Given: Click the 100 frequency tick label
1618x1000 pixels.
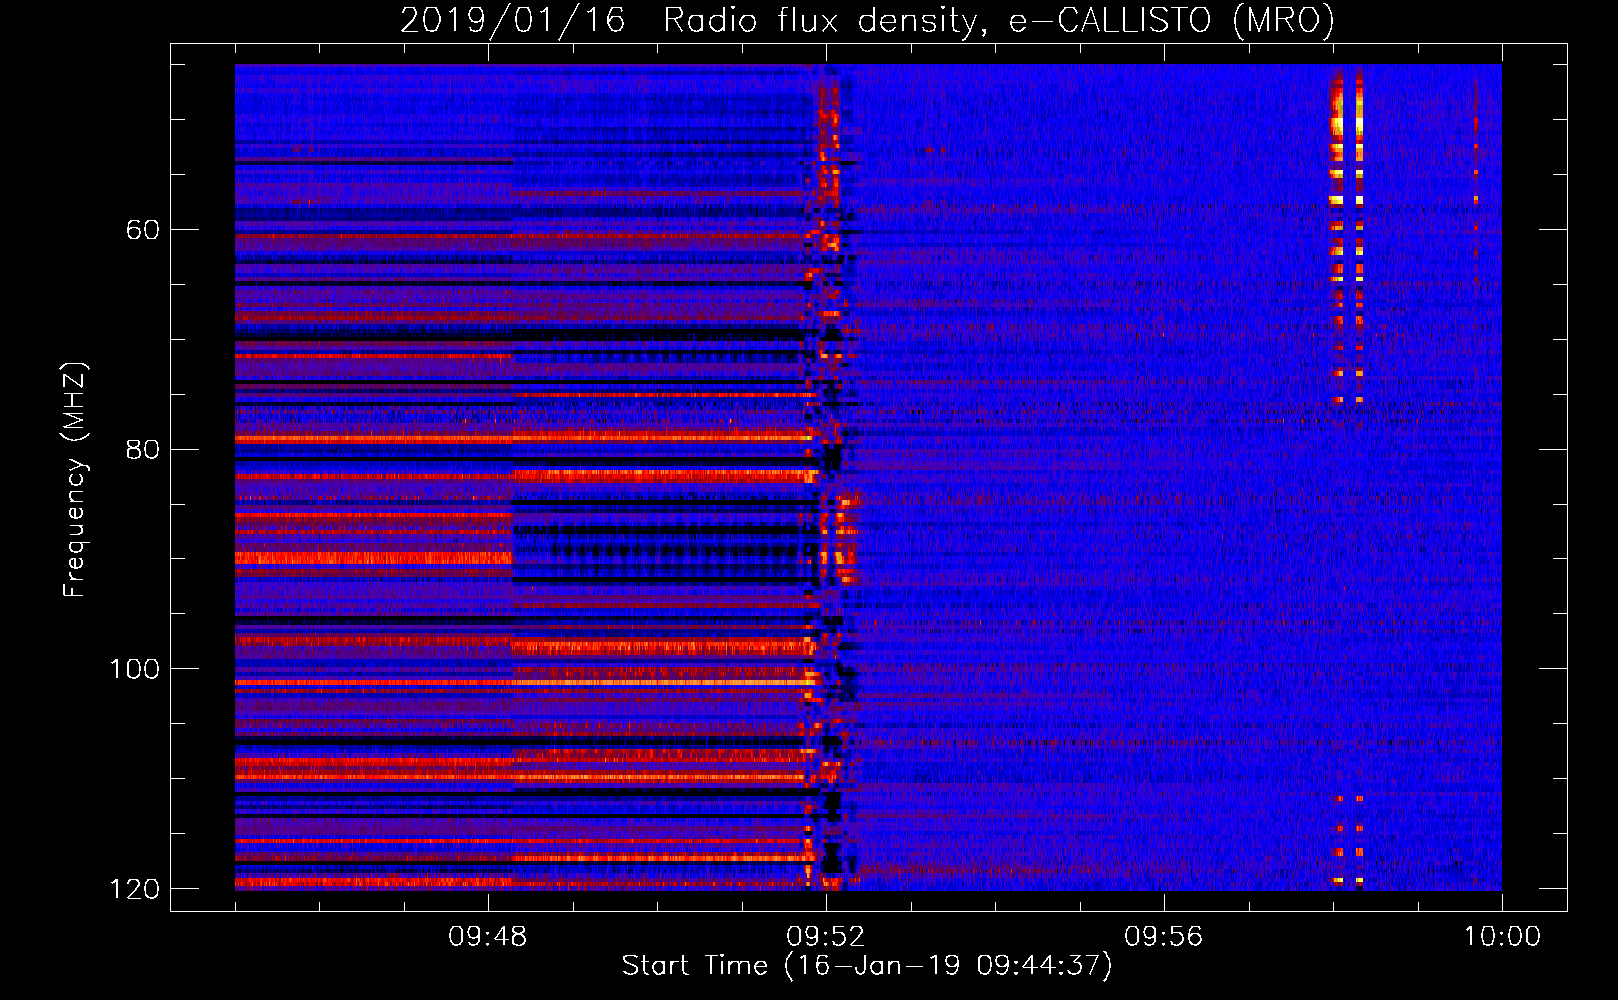Looking at the screenshot, I should pyautogui.click(x=134, y=669).
